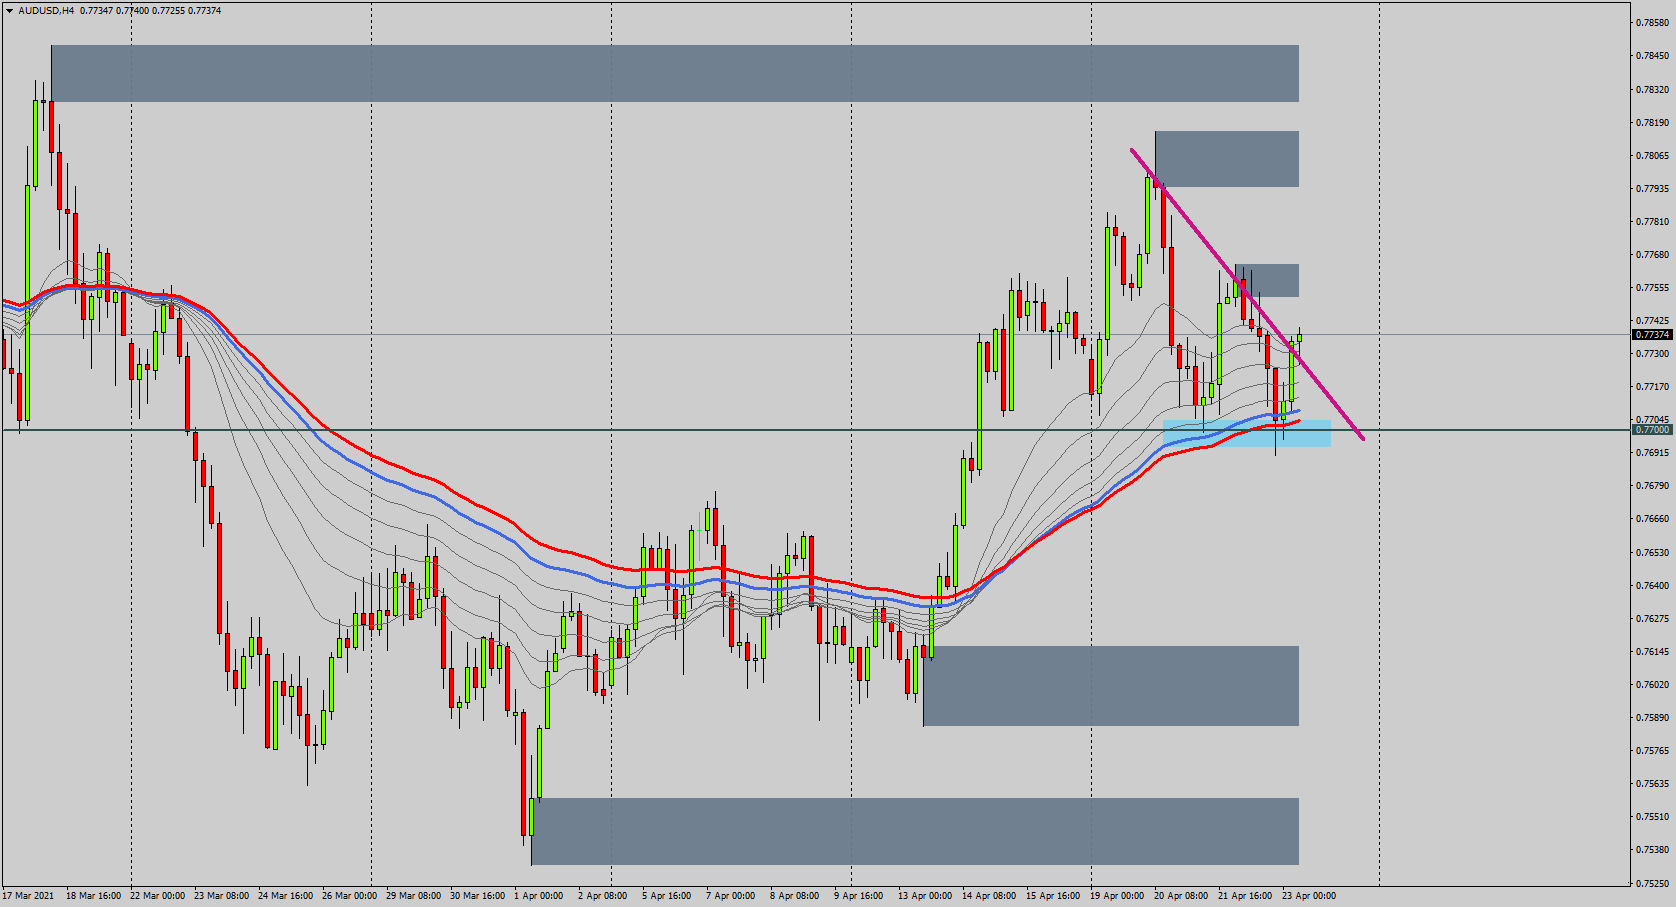The width and height of the screenshot is (1676, 907).
Task: Click the 0.78065 price axis label
Action: [1652, 156]
